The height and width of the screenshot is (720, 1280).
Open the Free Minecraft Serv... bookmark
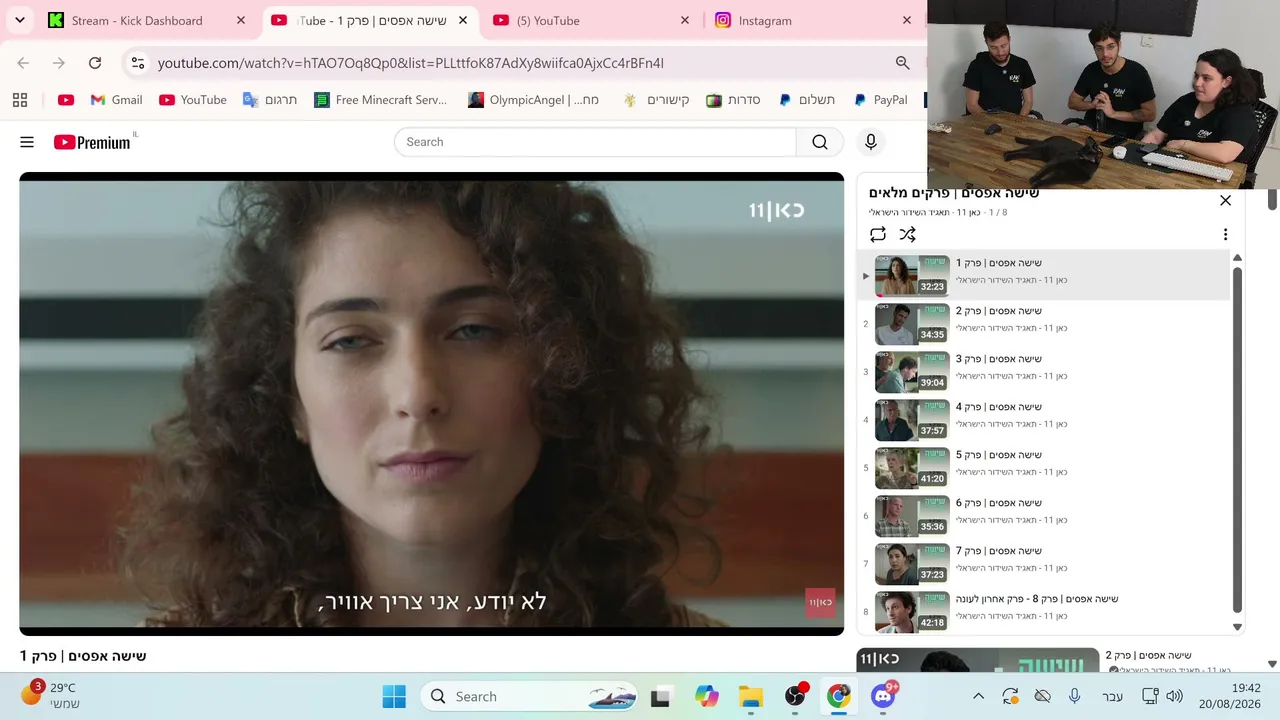click(381, 100)
